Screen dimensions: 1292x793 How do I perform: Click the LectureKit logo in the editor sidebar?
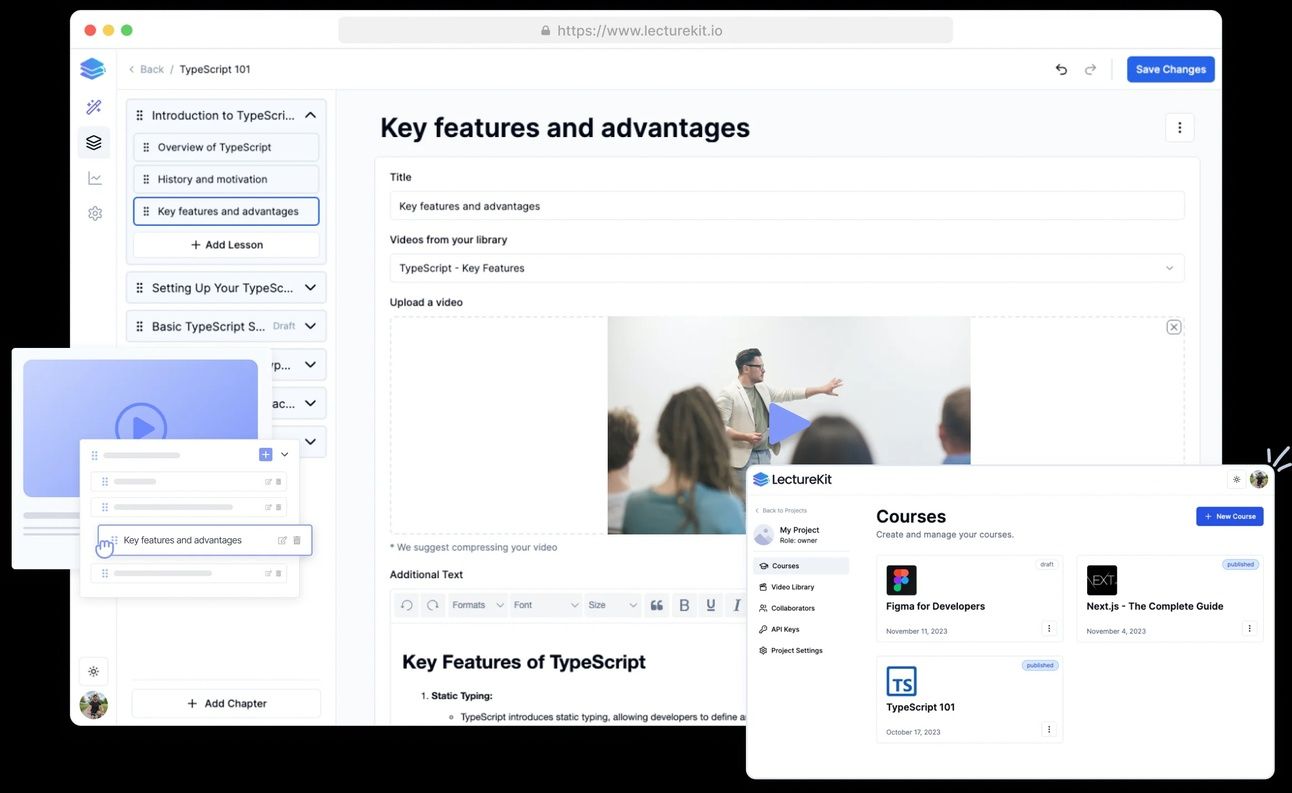[x=93, y=69]
